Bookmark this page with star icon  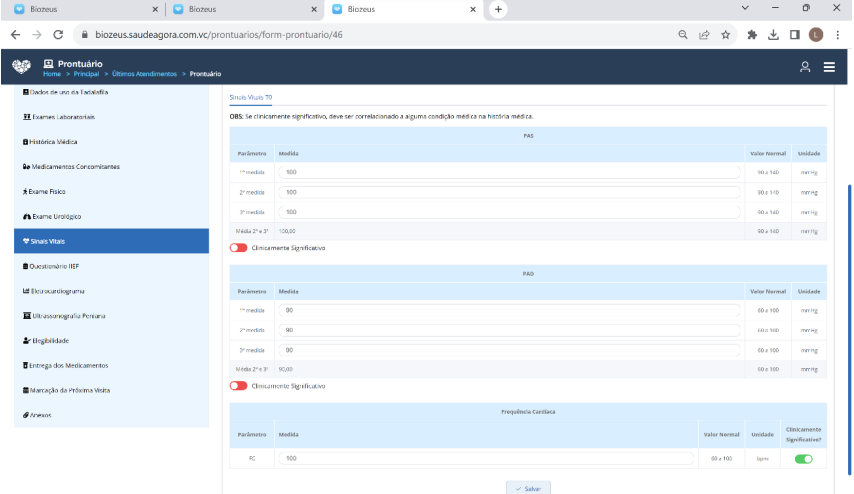(x=725, y=34)
